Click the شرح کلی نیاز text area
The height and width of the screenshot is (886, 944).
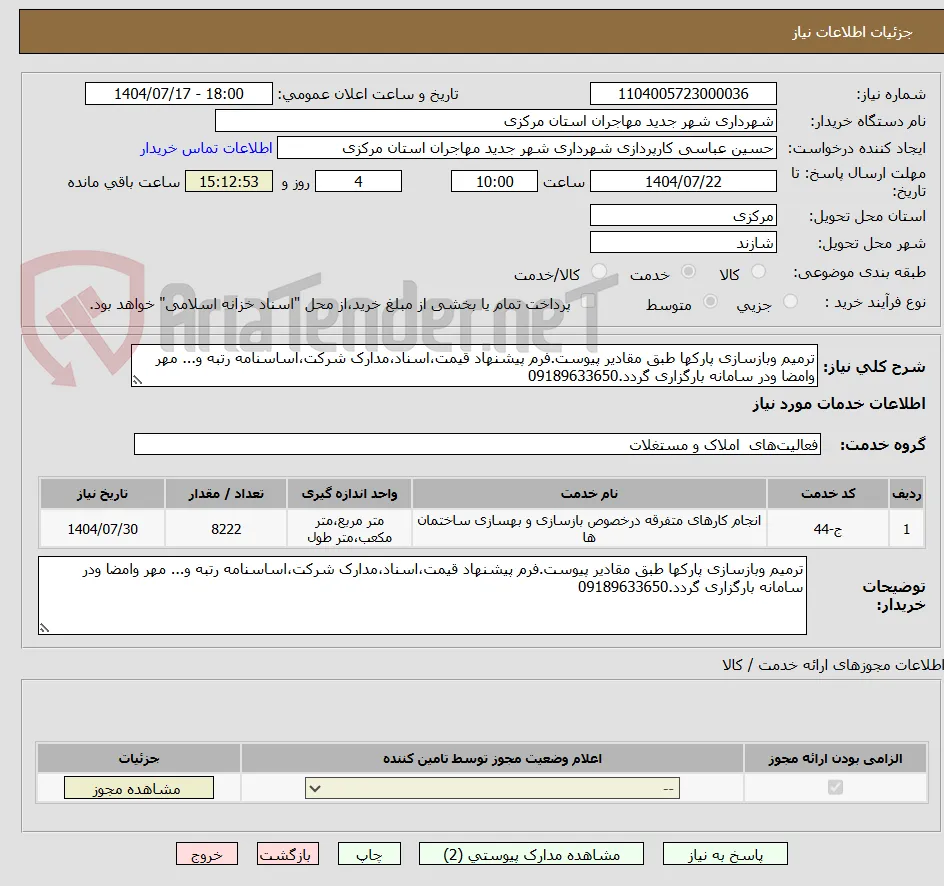[474, 366]
